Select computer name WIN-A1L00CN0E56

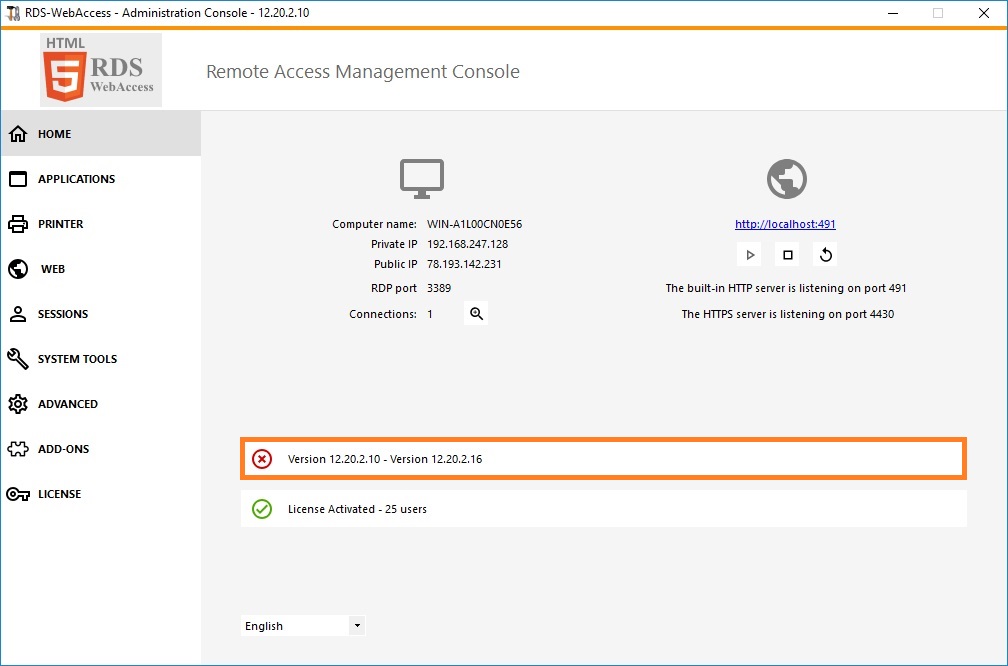(474, 224)
